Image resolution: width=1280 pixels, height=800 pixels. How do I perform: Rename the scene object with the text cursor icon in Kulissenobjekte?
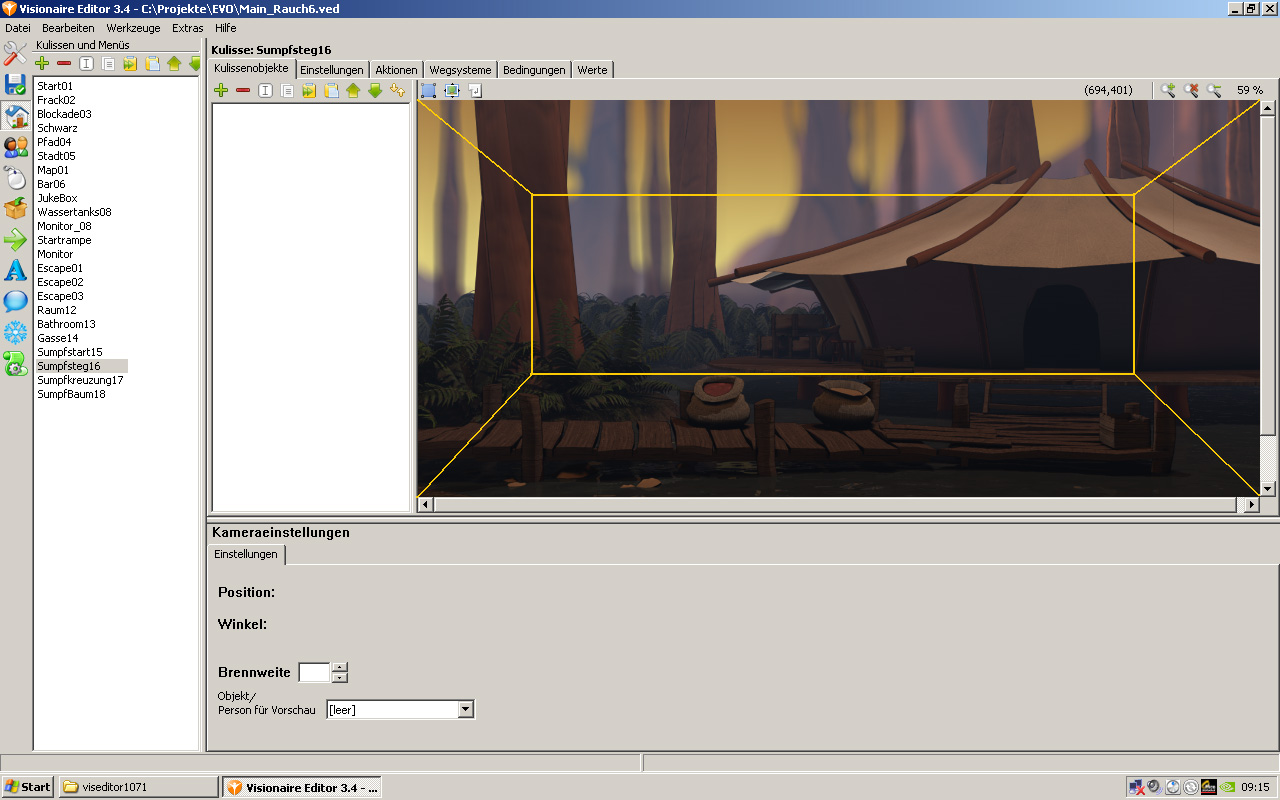click(x=265, y=91)
